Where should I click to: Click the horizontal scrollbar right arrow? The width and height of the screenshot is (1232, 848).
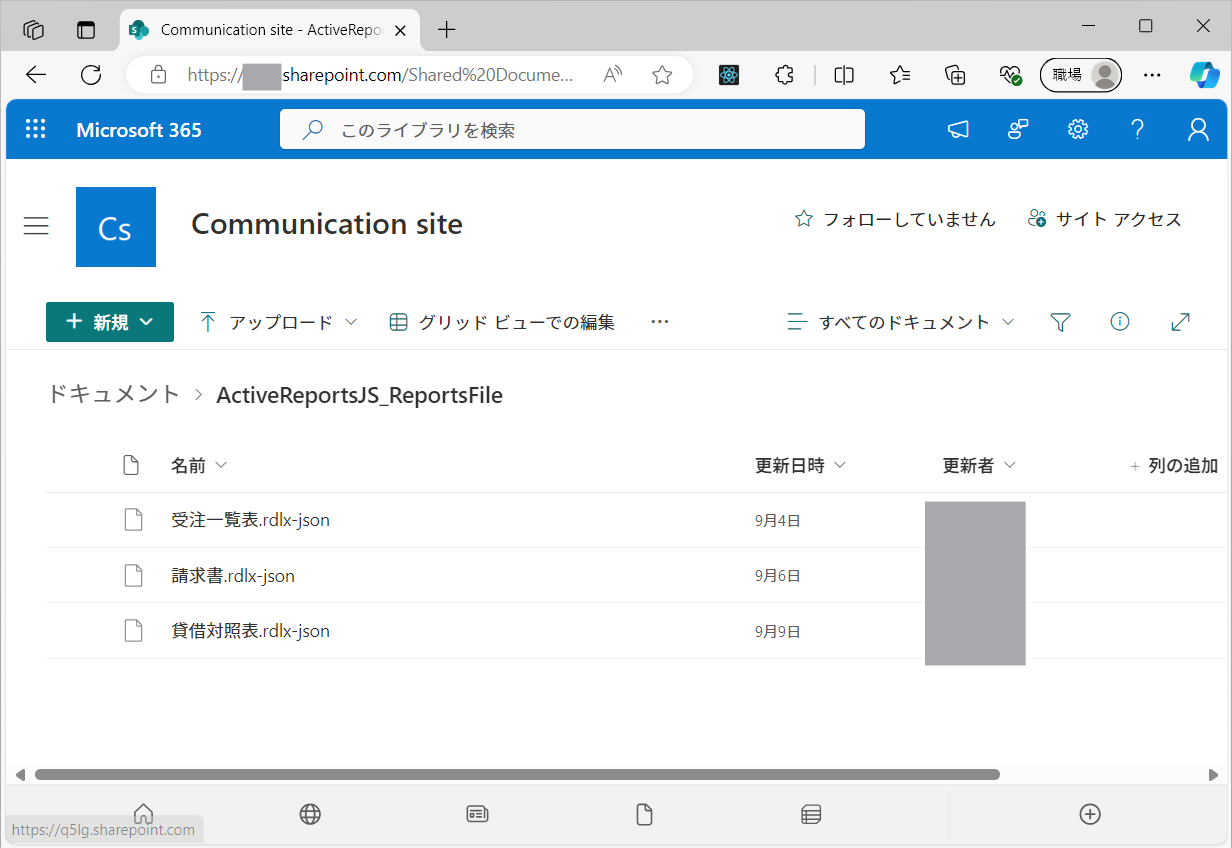(1213, 774)
